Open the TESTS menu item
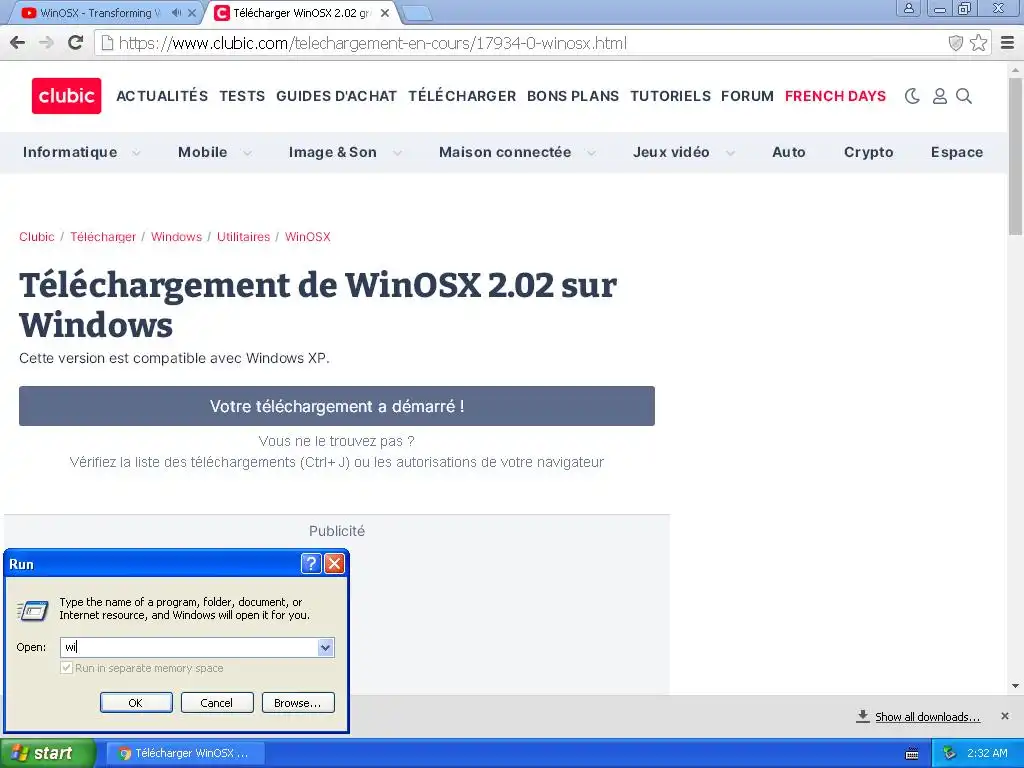The height and width of the screenshot is (768, 1024). (242, 96)
